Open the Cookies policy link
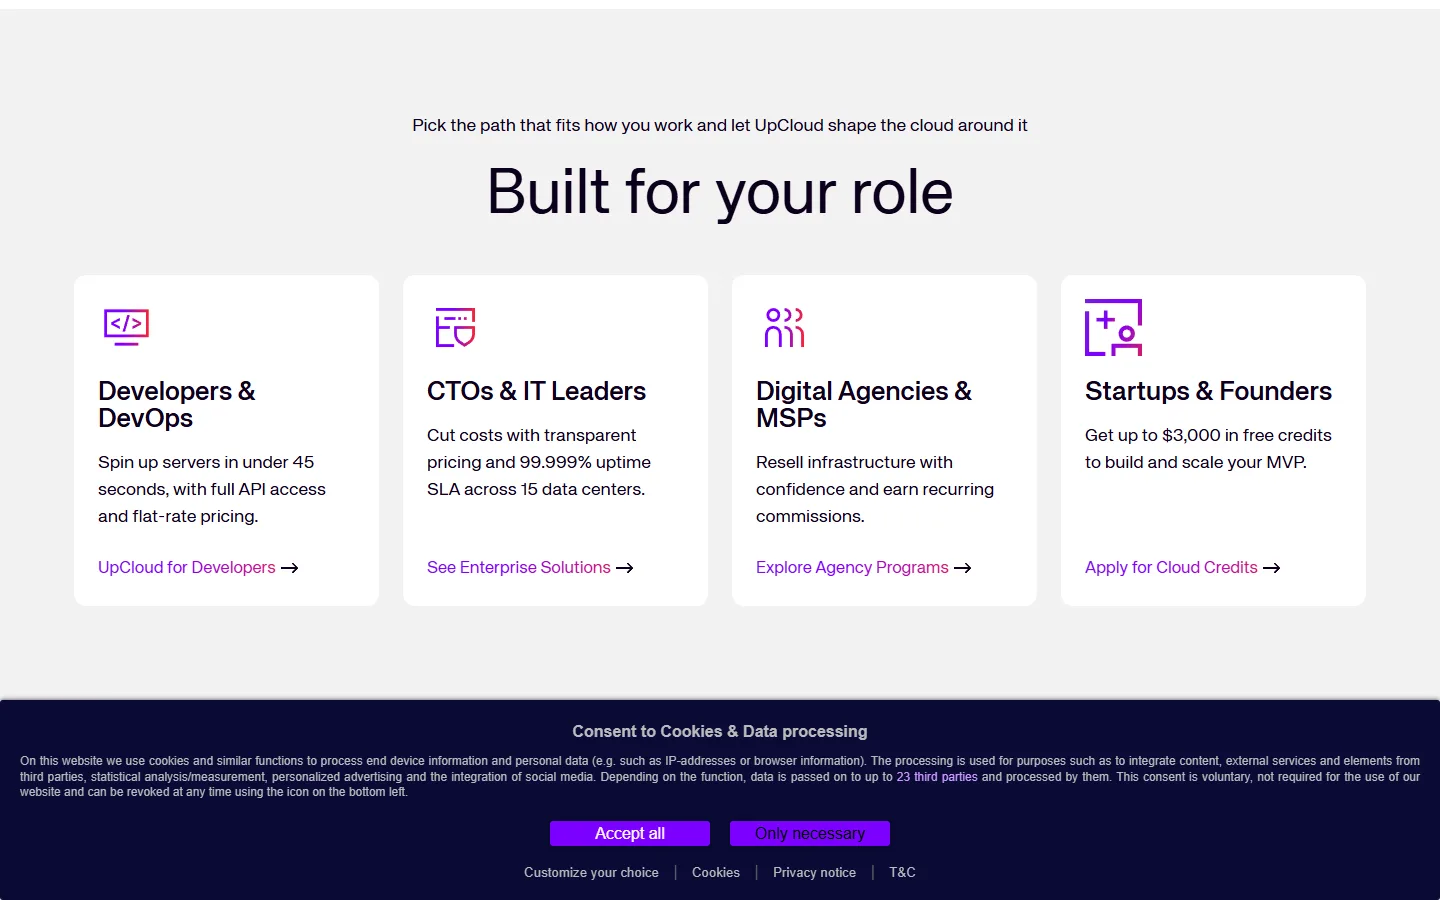Image resolution: width=1440 pixels, height=900 pixels. (x=716, y=872)
